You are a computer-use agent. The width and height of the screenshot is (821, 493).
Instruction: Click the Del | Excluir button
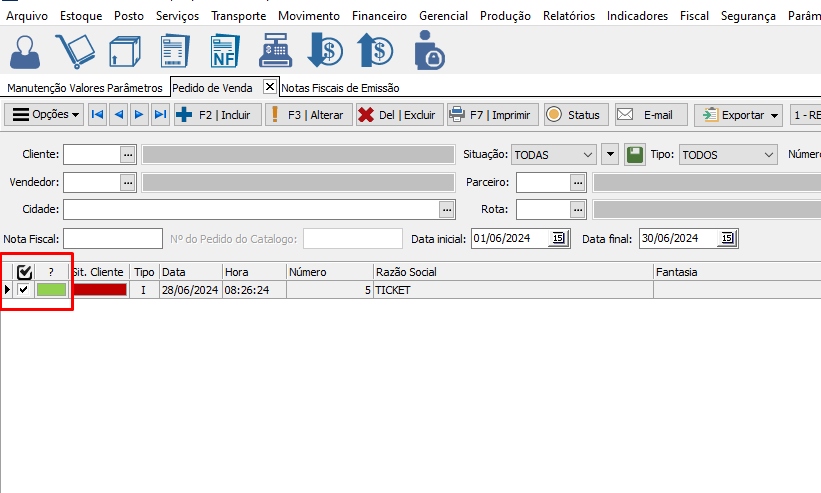tap(399, 115)
